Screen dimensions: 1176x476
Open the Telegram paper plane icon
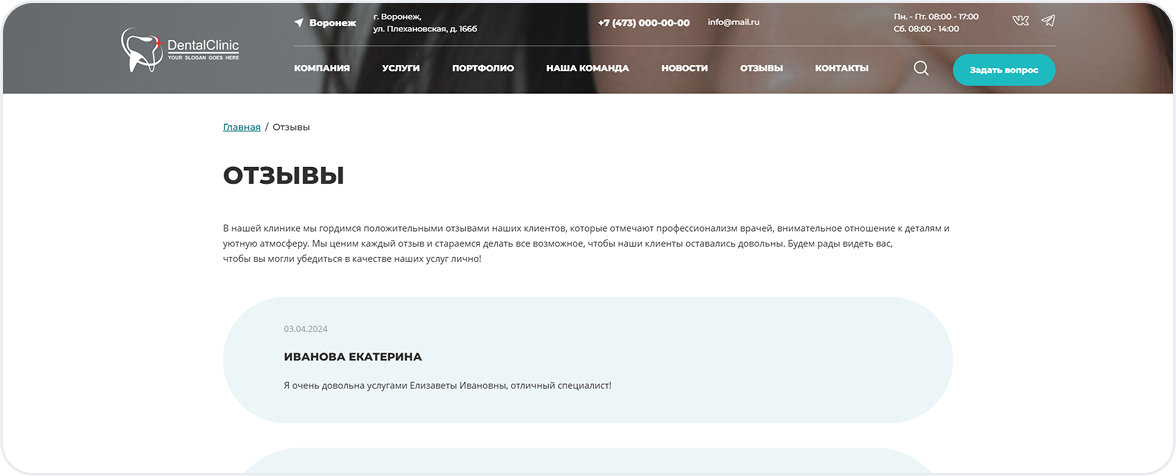pos(1048,21)
